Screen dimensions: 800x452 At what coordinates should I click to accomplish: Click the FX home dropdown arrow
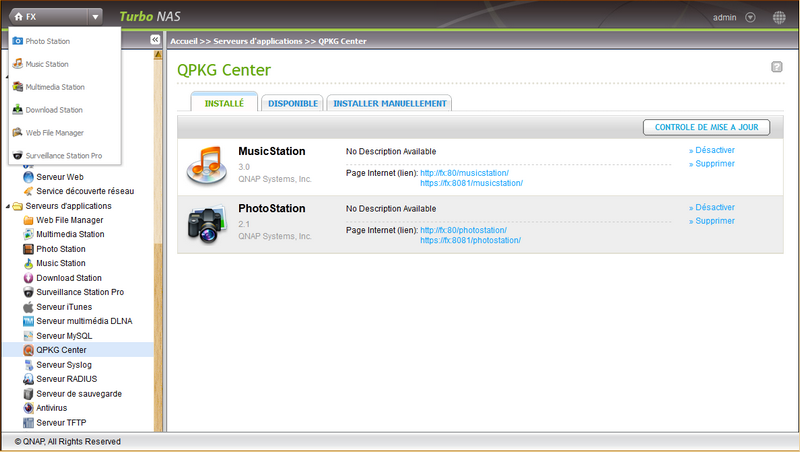(x=95, y=17)
